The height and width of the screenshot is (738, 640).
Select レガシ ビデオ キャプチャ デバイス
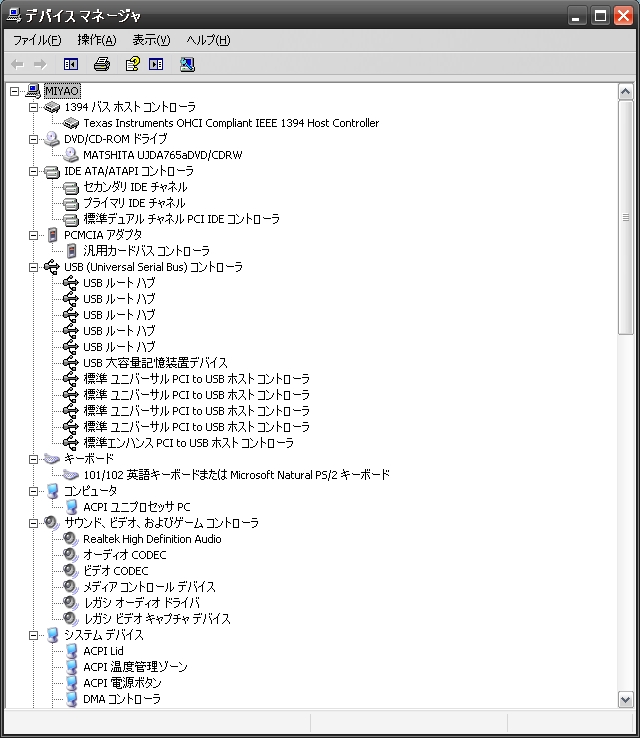point(157,619)
